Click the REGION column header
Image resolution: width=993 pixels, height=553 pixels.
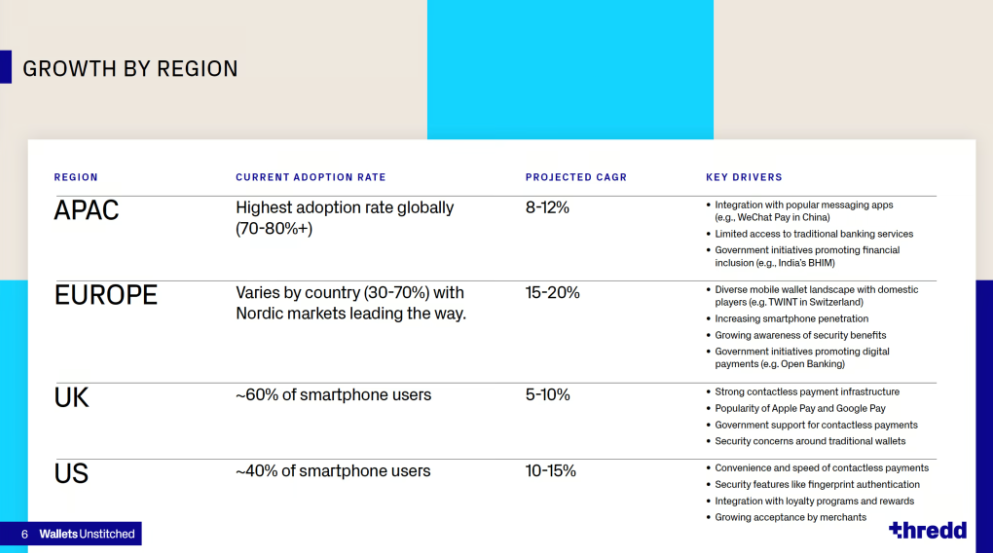(76, 177)
